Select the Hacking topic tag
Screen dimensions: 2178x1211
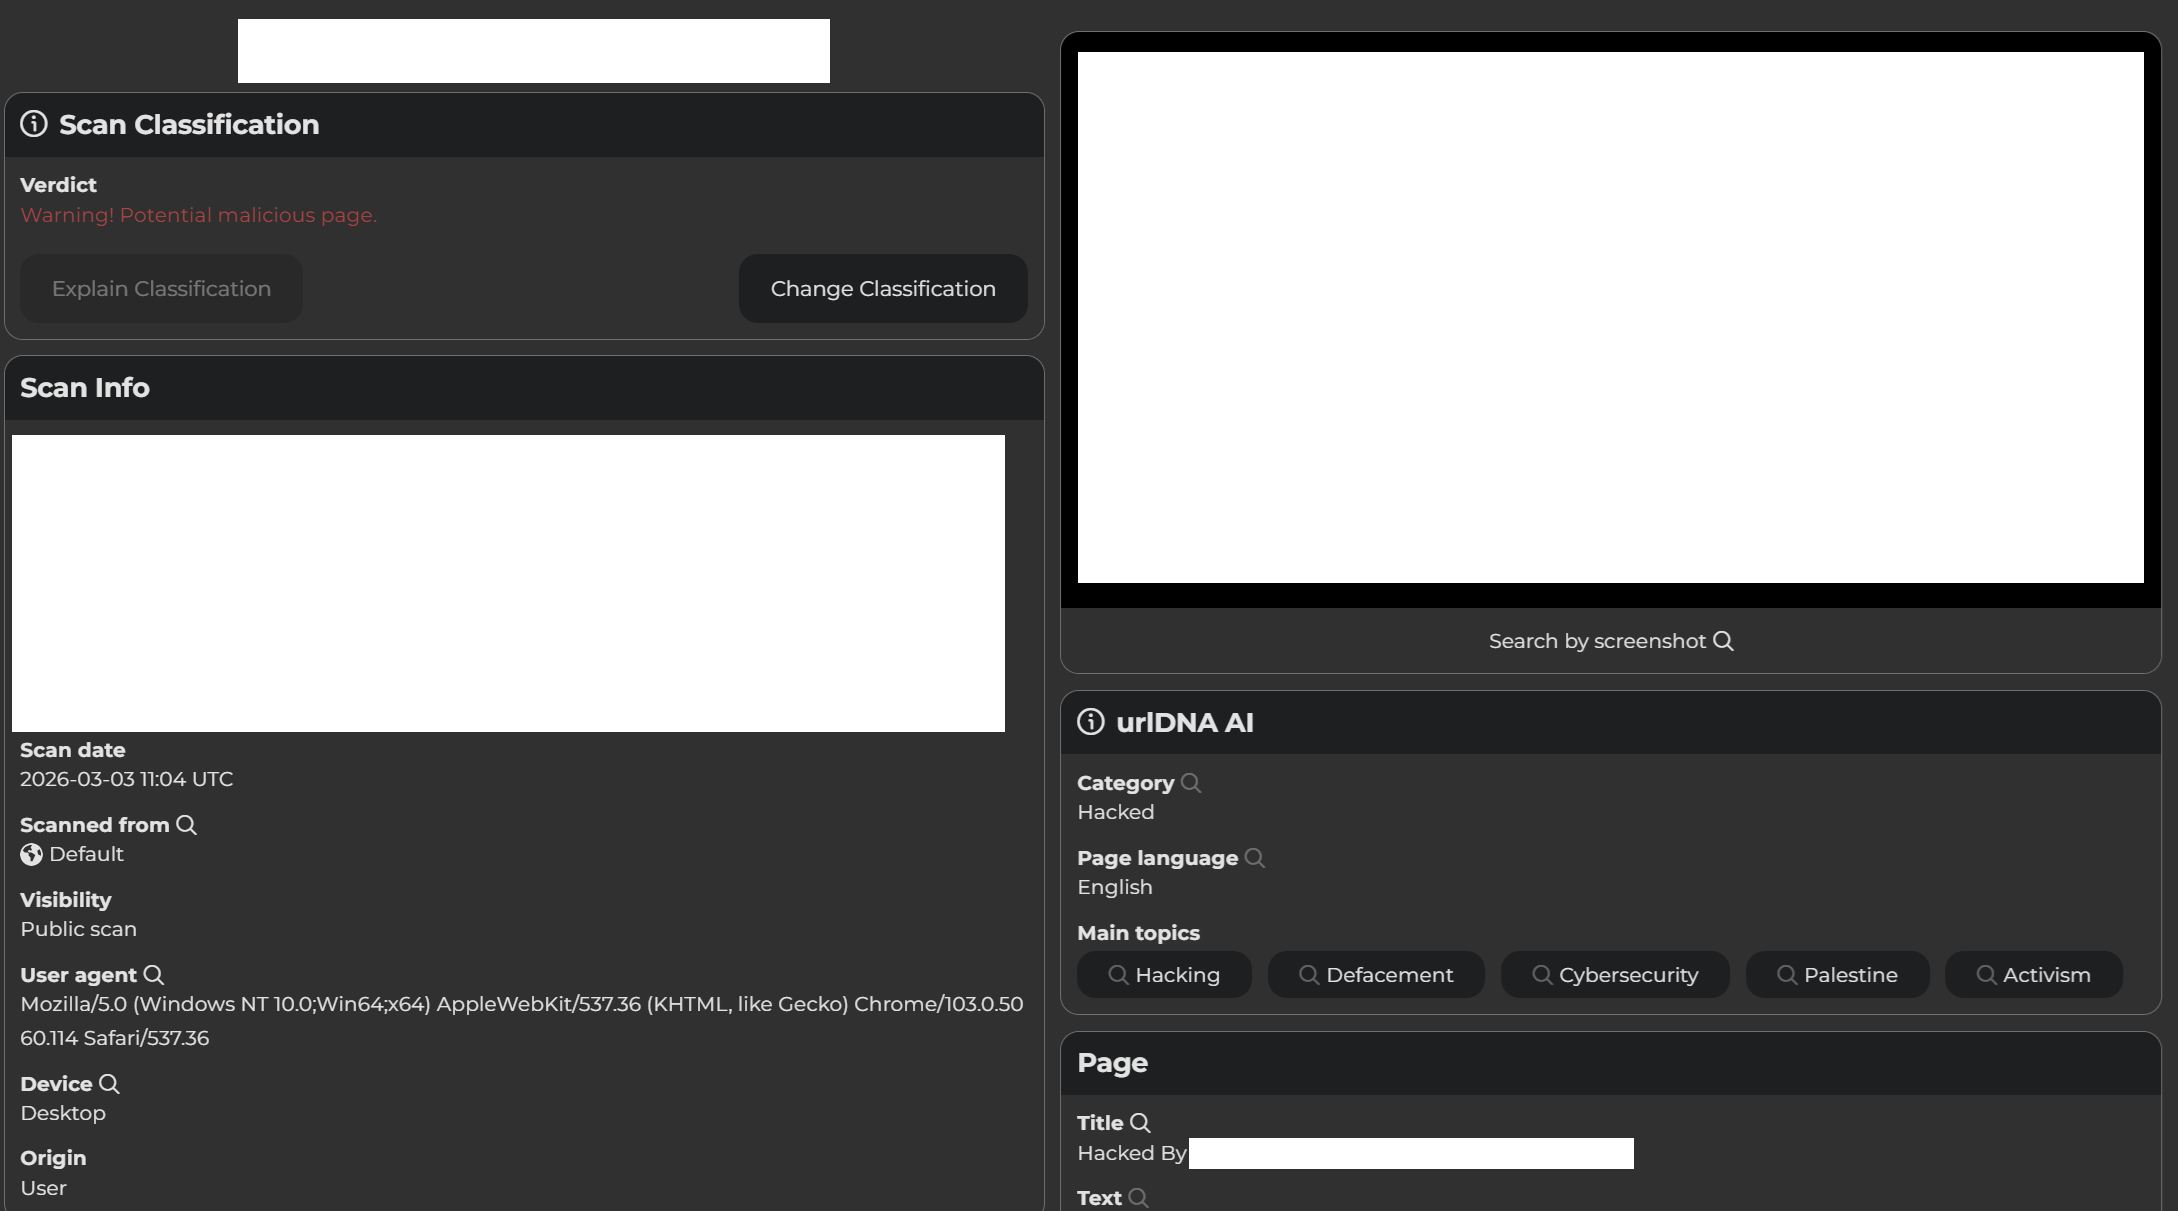pos(1164,975)
